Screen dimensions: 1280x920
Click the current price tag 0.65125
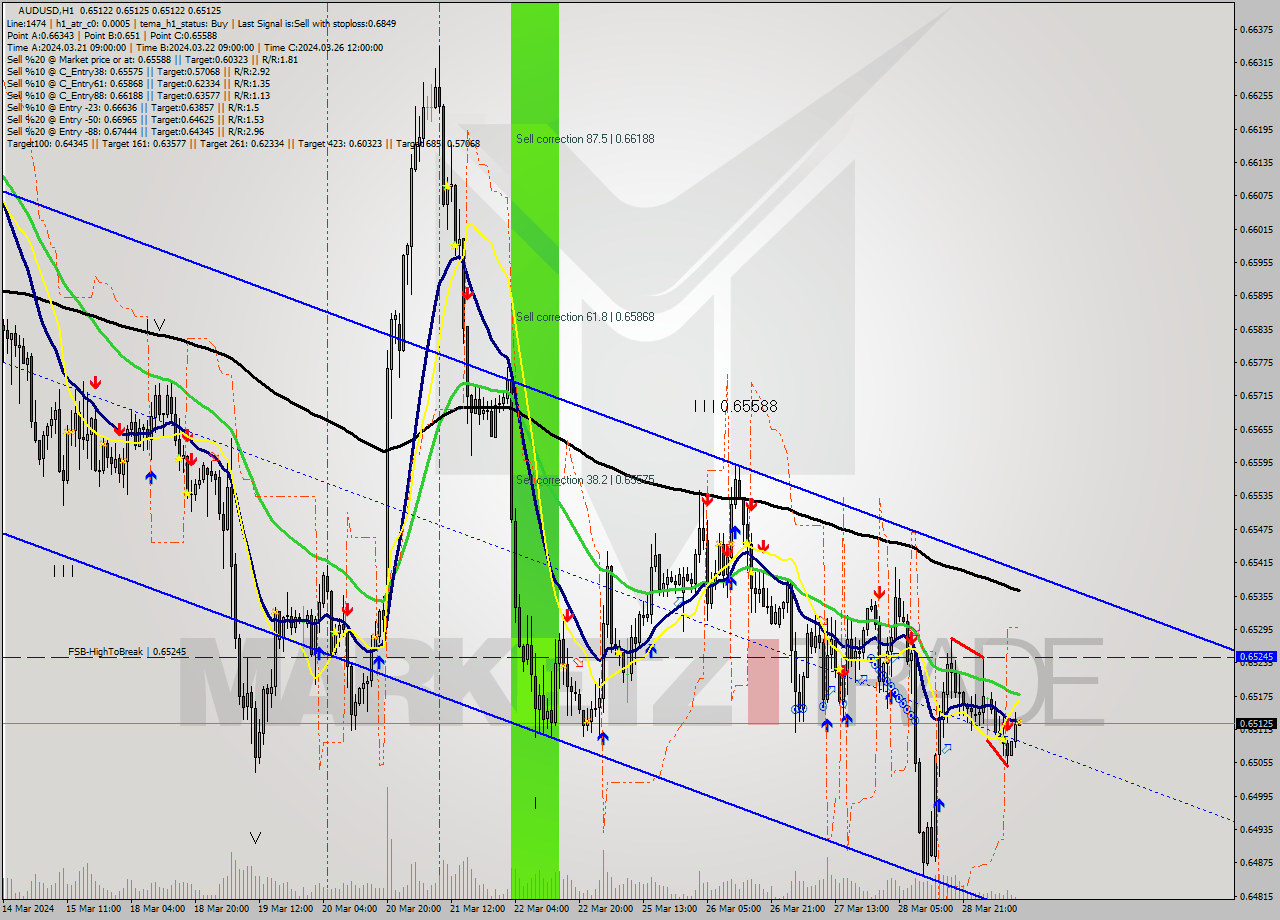(1255, 723)
